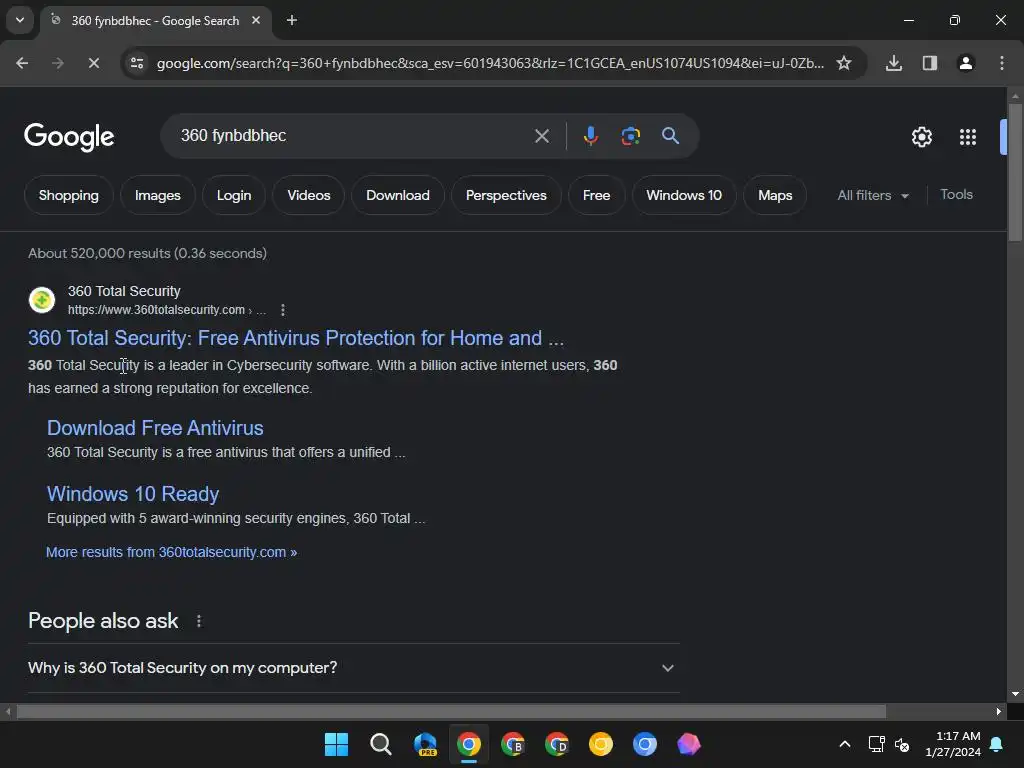Open a new browser tab
Screen dimensions: 1024x768
[292, 21]
